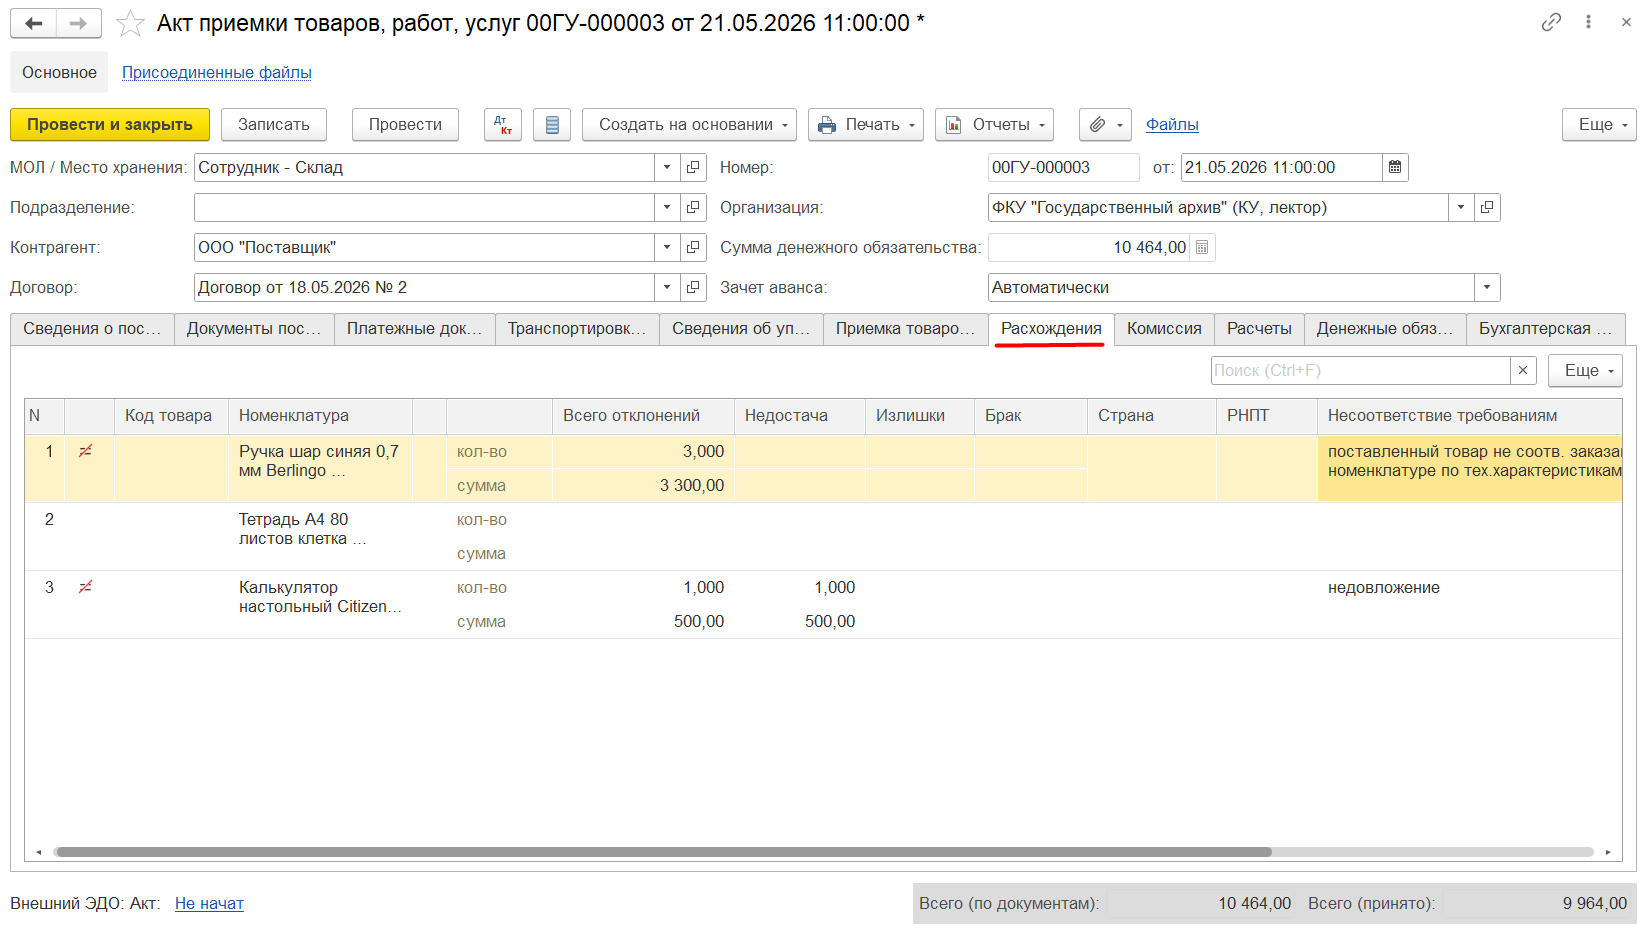Viewport: 1648px width, 935px height.
Task: Click the horizontal scrollbar of the table
Action: (664, 852)
